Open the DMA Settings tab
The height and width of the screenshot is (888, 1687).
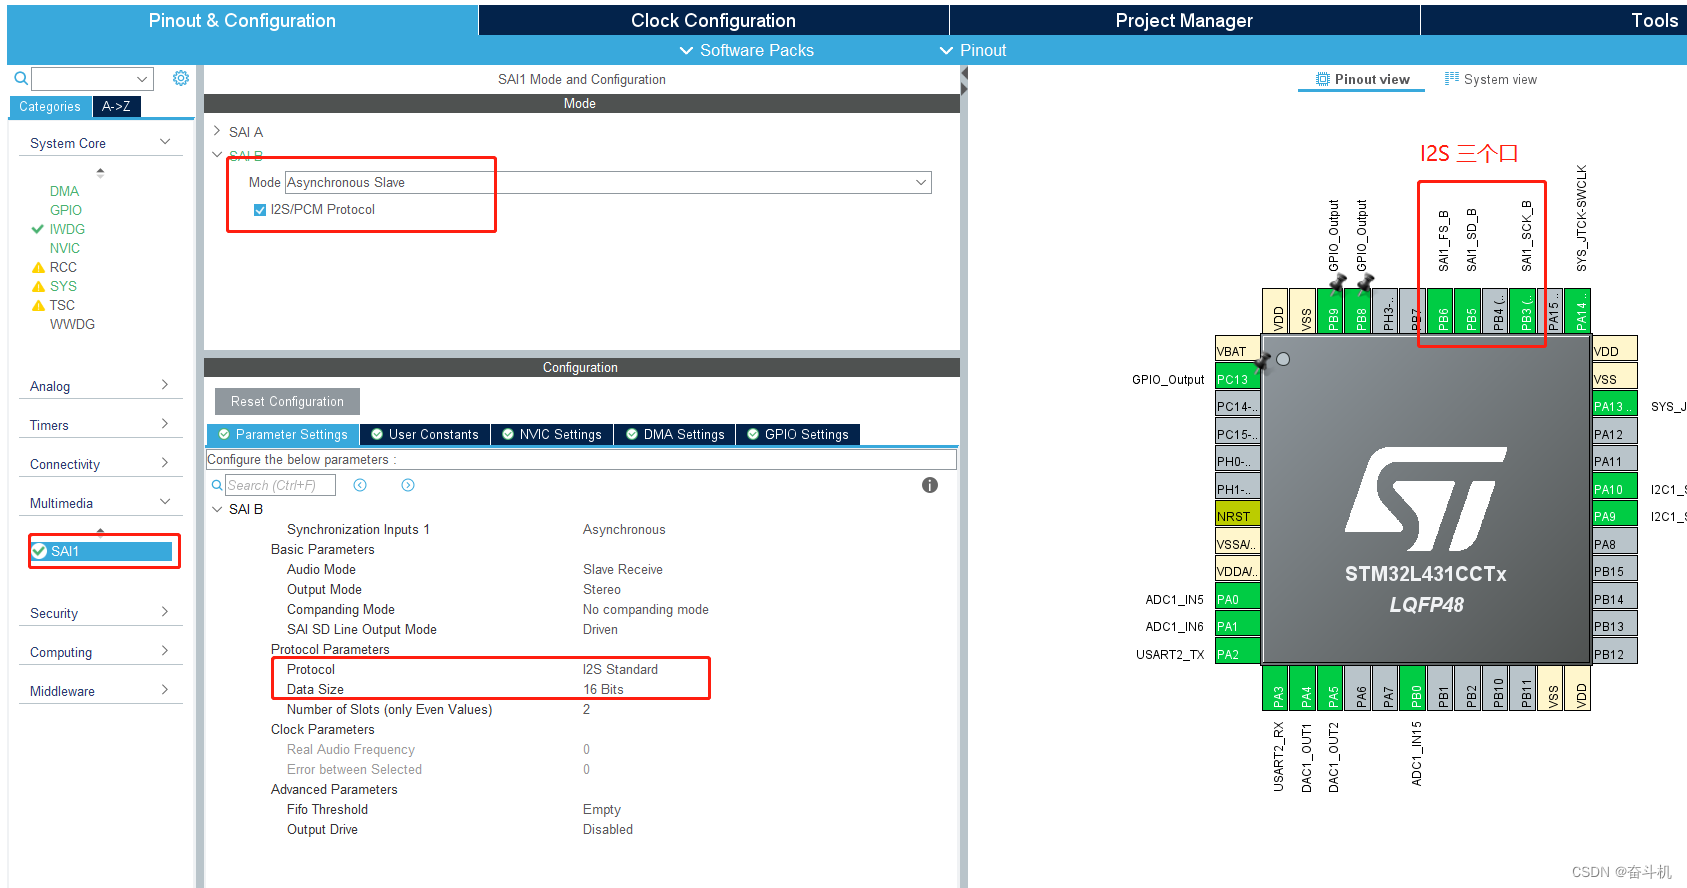(675, 434)
